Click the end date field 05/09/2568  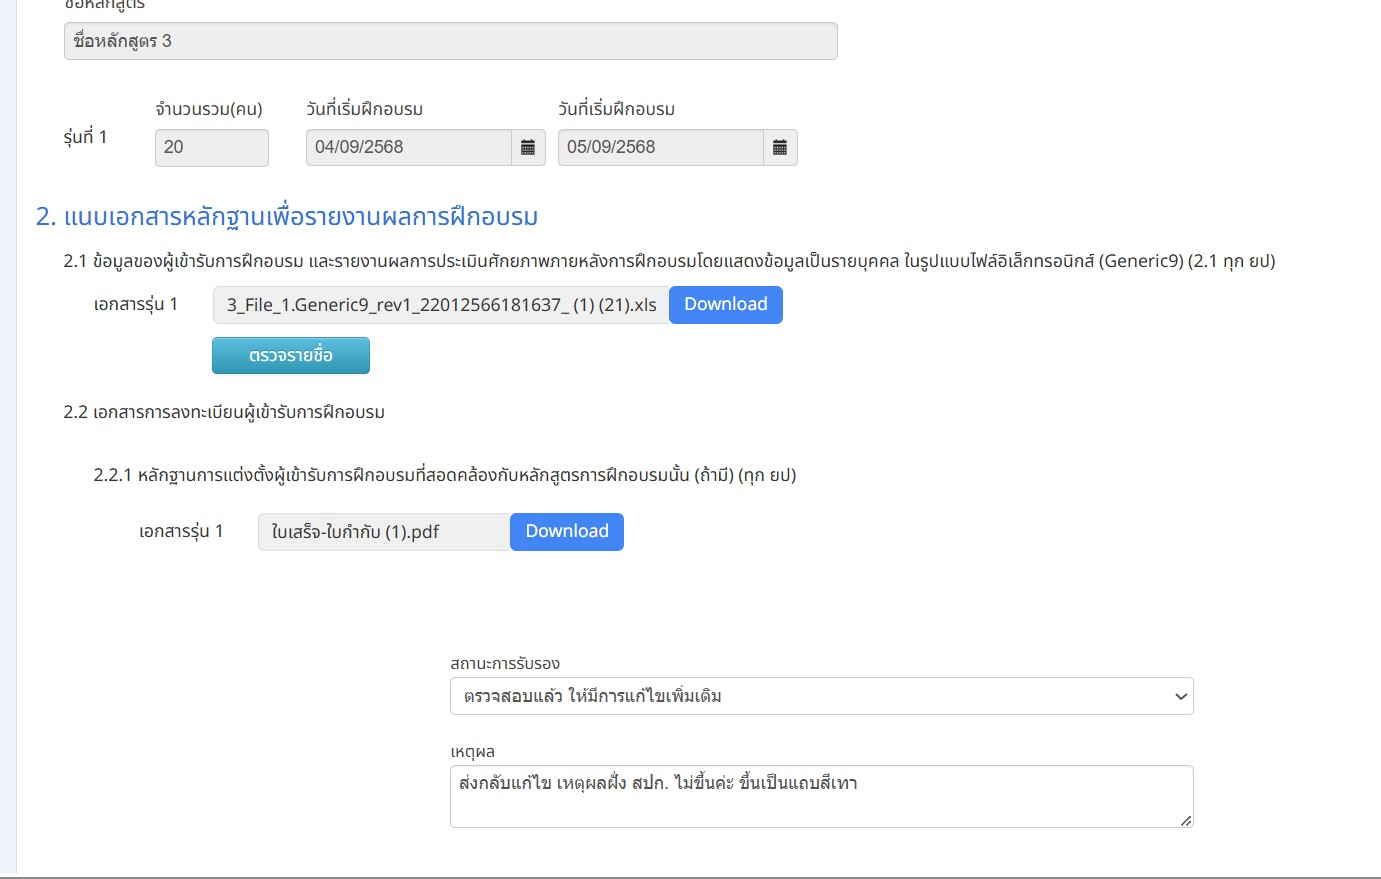tap(660, 148)
